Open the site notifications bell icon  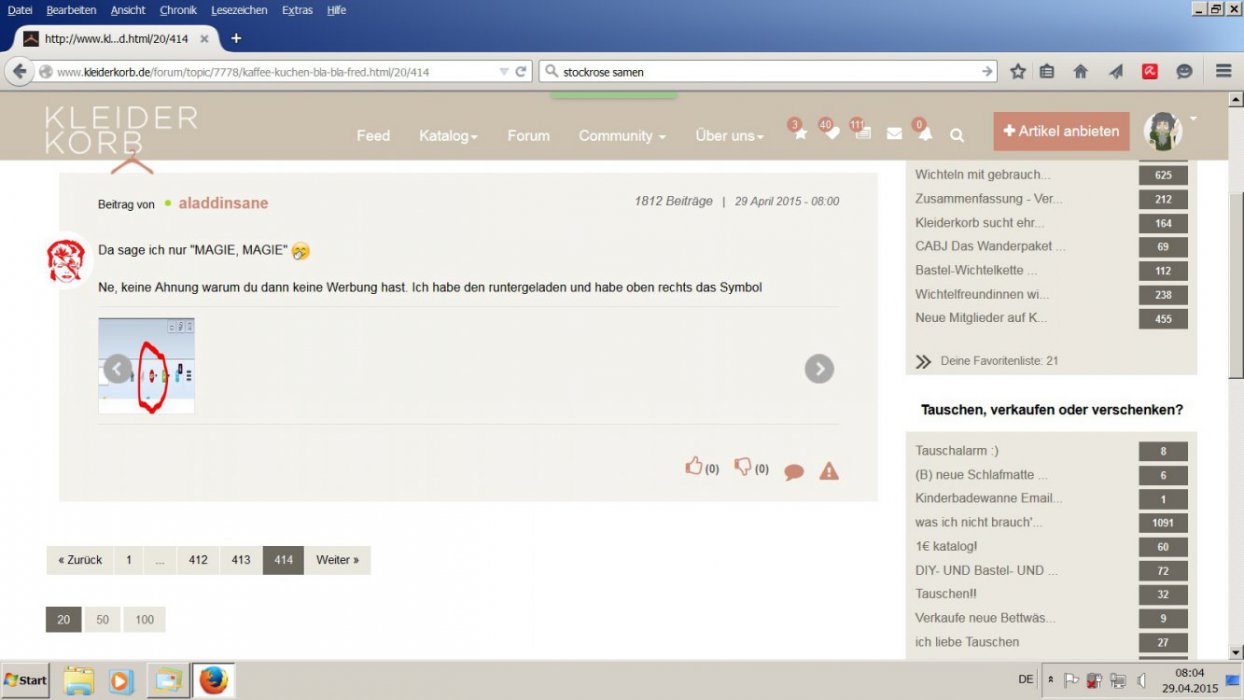[x=925, y=135]
